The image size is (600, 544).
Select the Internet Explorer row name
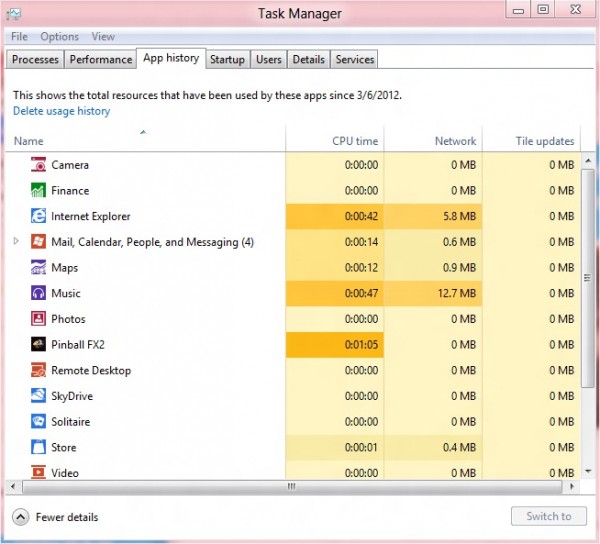[x=91, y=216]
